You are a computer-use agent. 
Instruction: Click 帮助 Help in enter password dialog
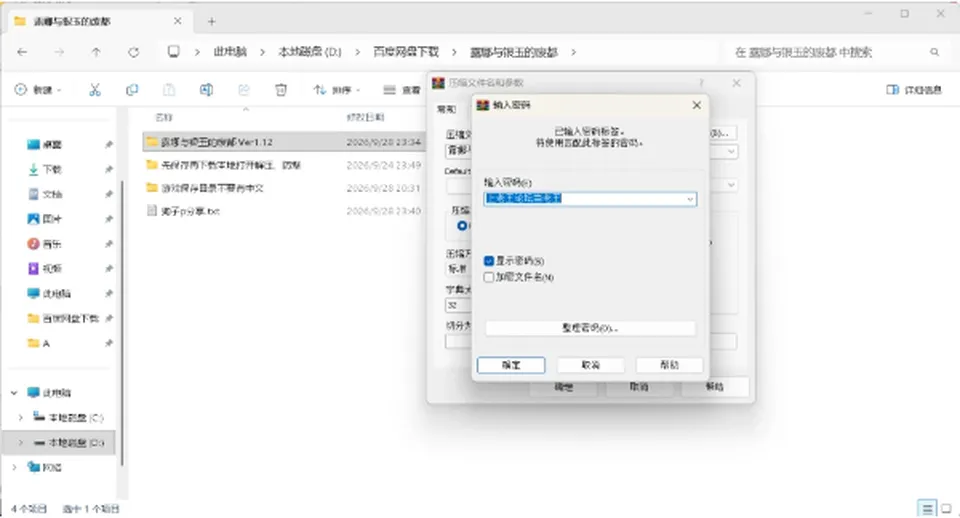pos(669,365)
